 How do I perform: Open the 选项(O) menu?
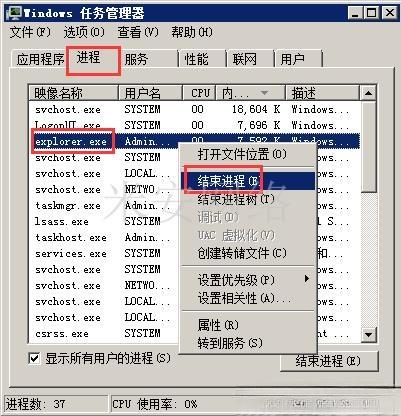(x=84, y=32)
